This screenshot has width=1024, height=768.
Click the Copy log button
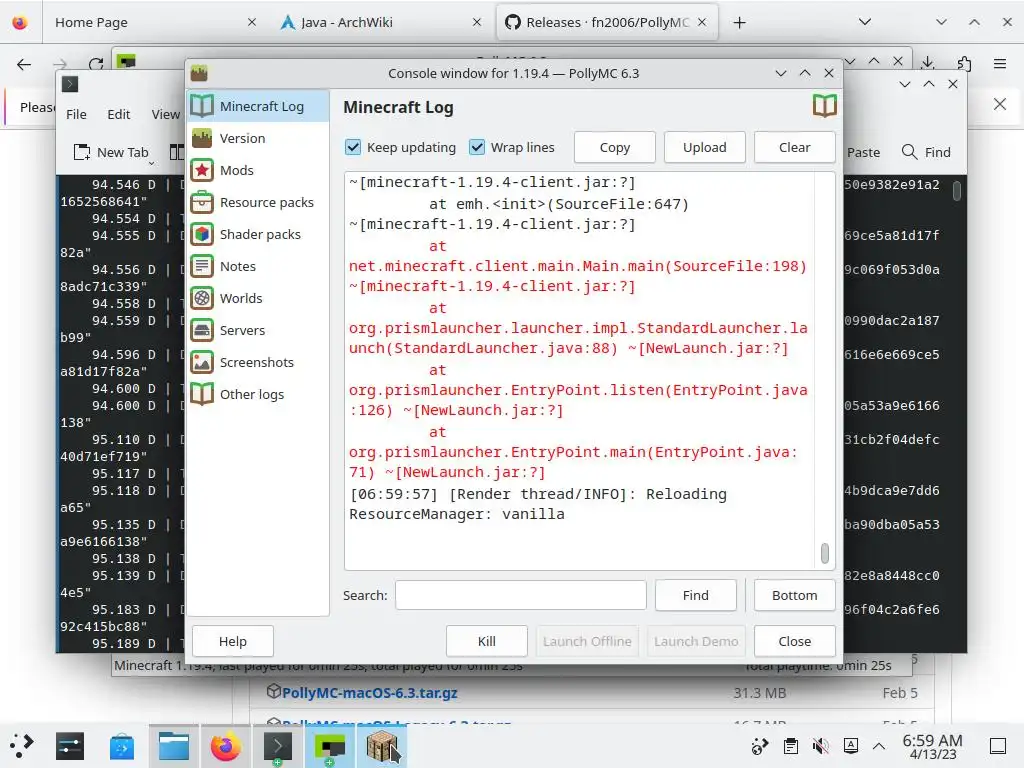click(615, 148)
